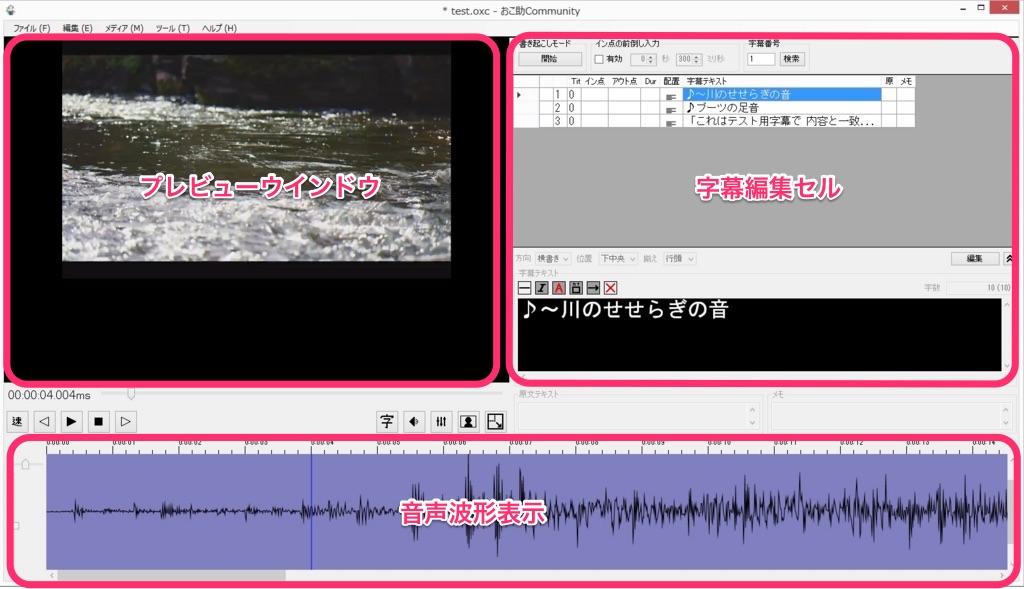This screenshot has width=1024, height=589.
Task: Open the ヘルプ (H) menu
Action: (x=219, y=28)
